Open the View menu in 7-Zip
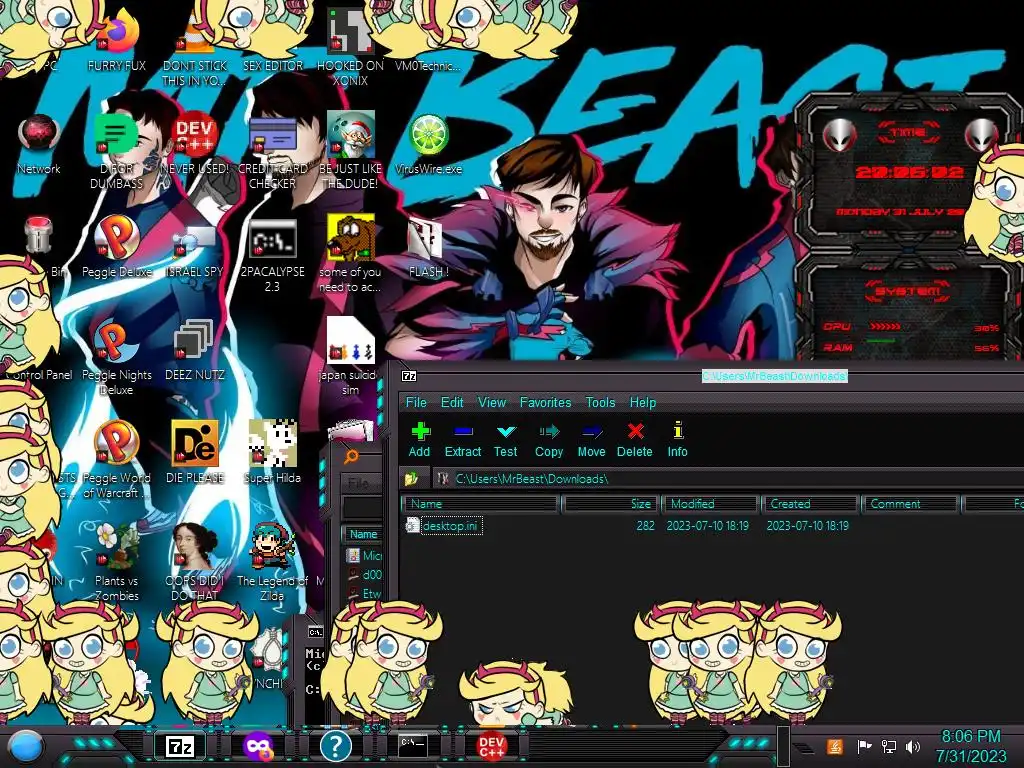1024x768 pixels. point(492,402)
